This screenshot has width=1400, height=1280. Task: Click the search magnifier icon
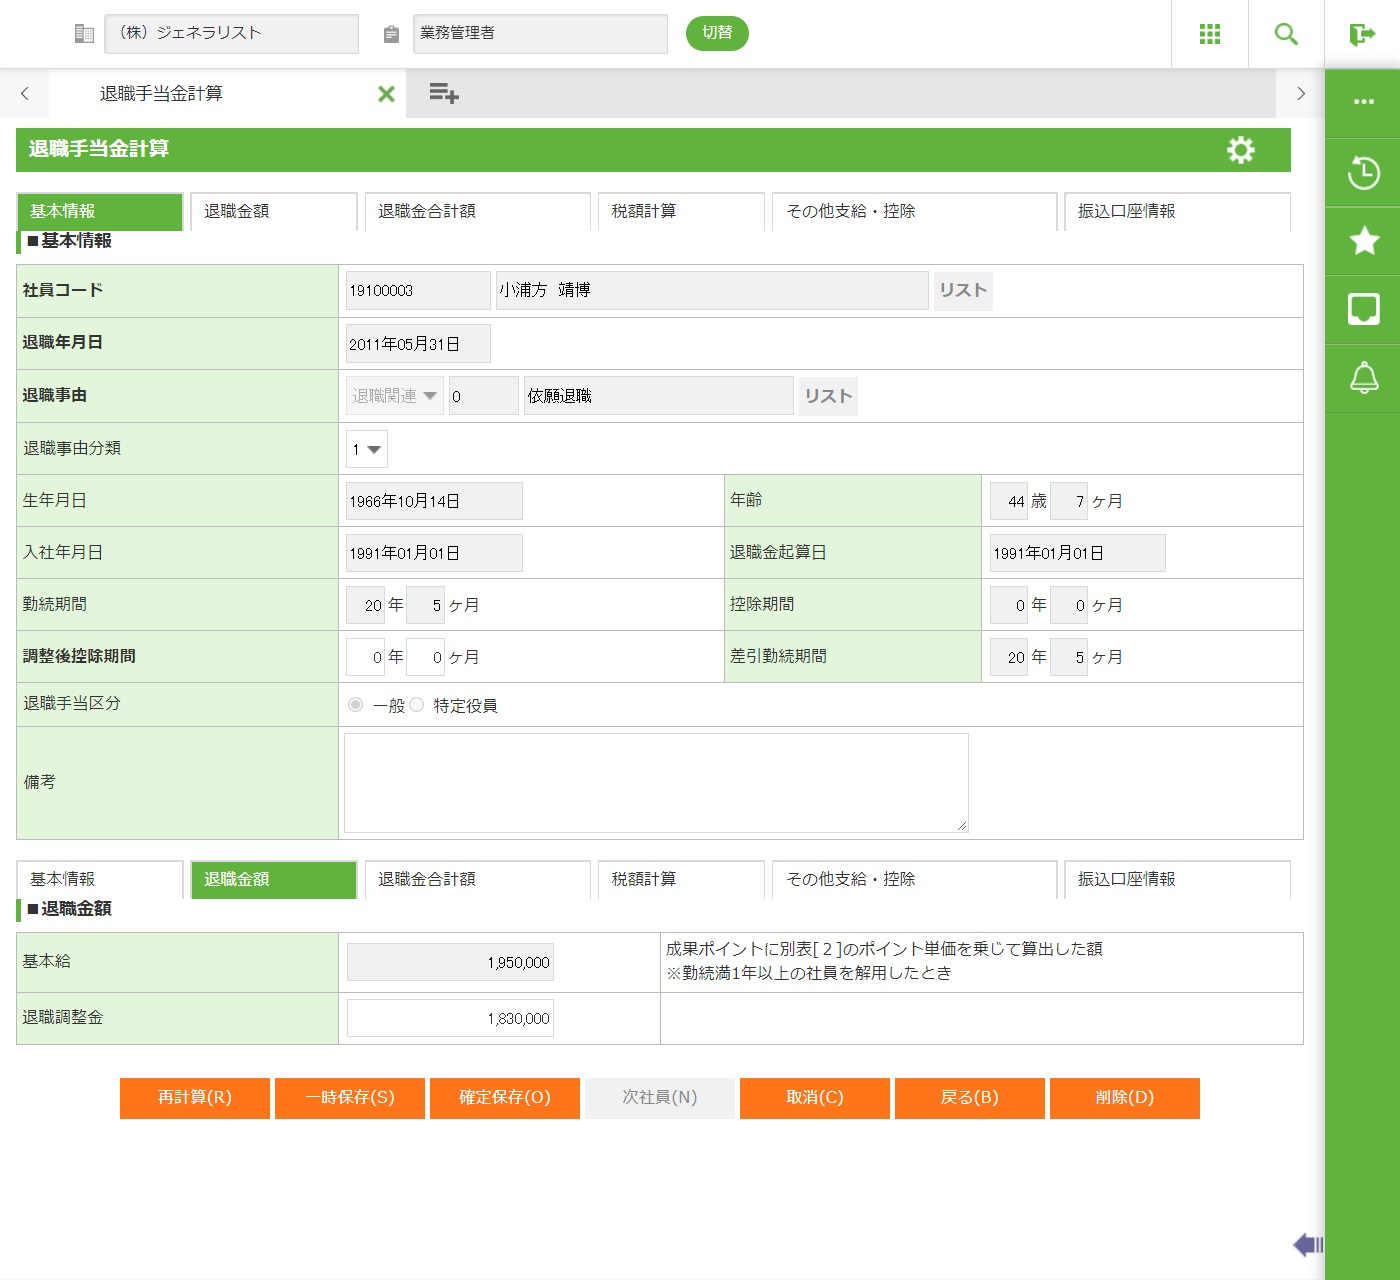point(1286,34)
